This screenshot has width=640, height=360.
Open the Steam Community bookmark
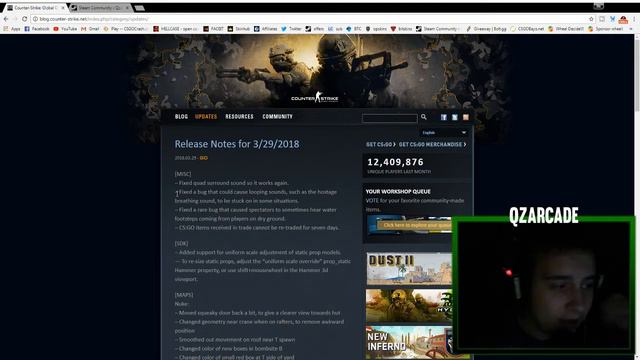pos(438,29)
